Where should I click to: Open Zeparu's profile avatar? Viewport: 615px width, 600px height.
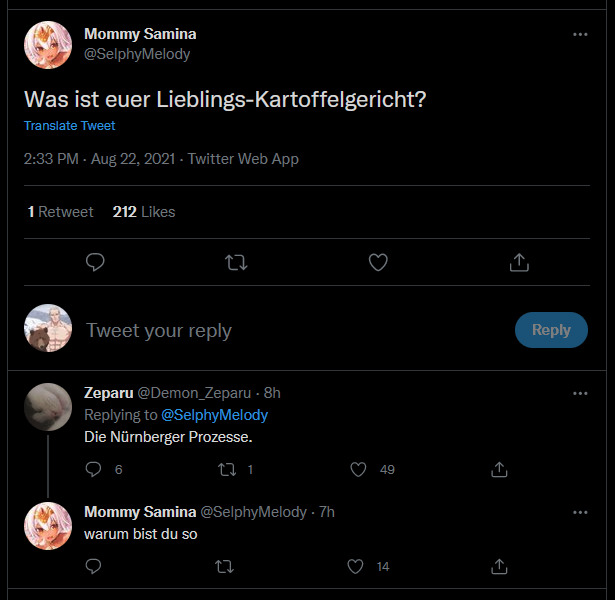(x=47, y=406)
